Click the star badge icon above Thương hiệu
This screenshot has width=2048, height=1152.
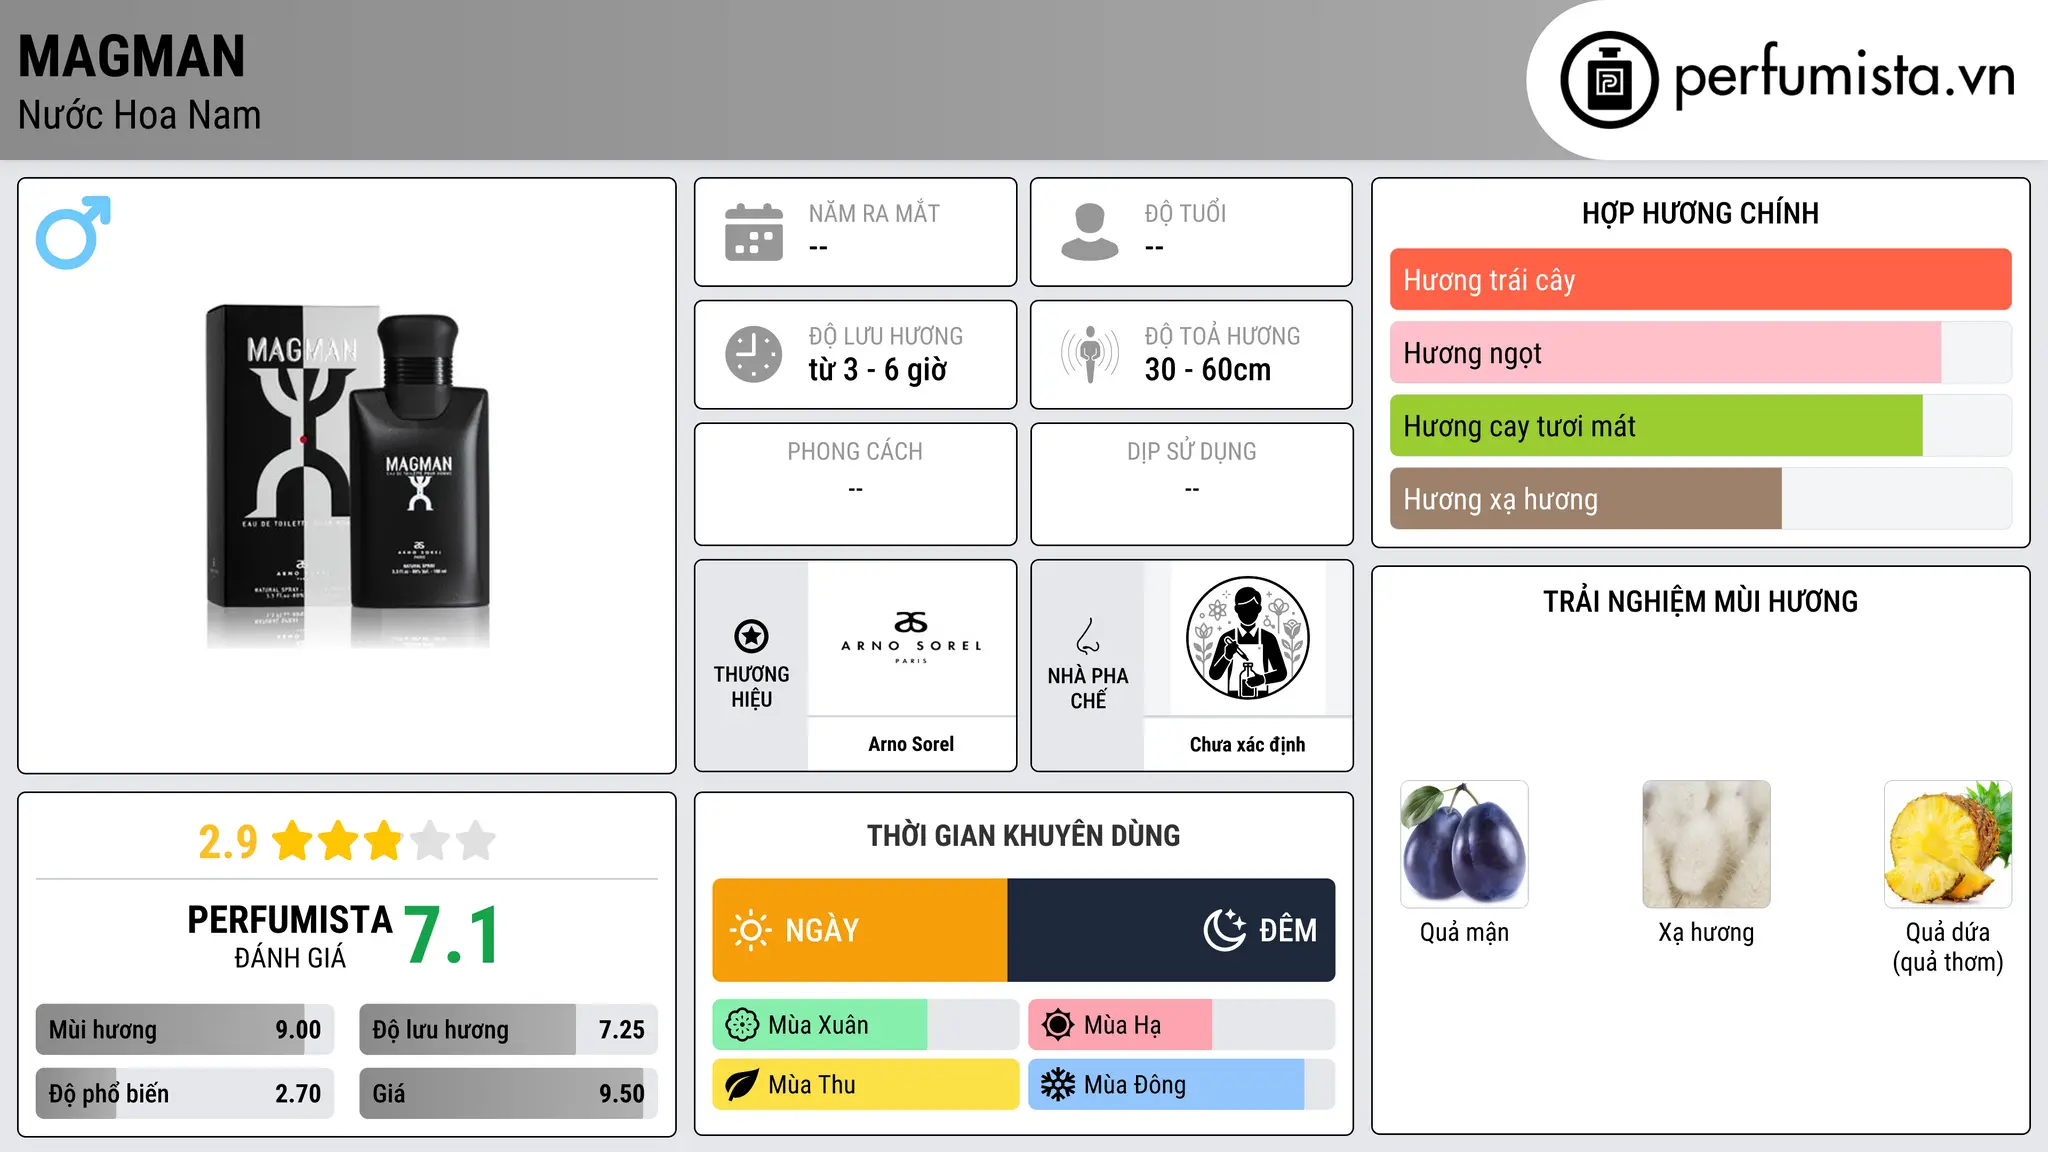[751, 636]
